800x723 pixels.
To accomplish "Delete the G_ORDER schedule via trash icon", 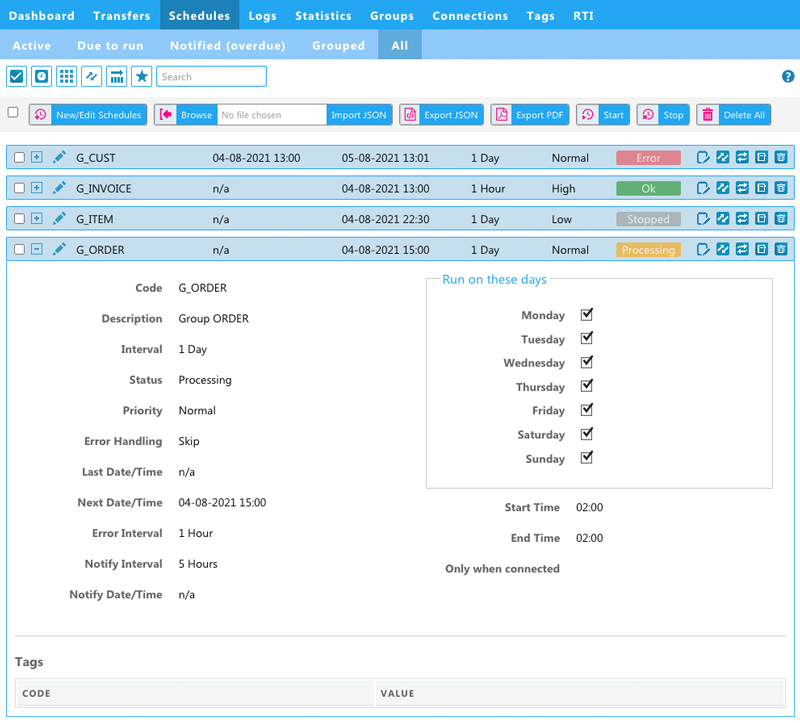I will pos(781,249).
